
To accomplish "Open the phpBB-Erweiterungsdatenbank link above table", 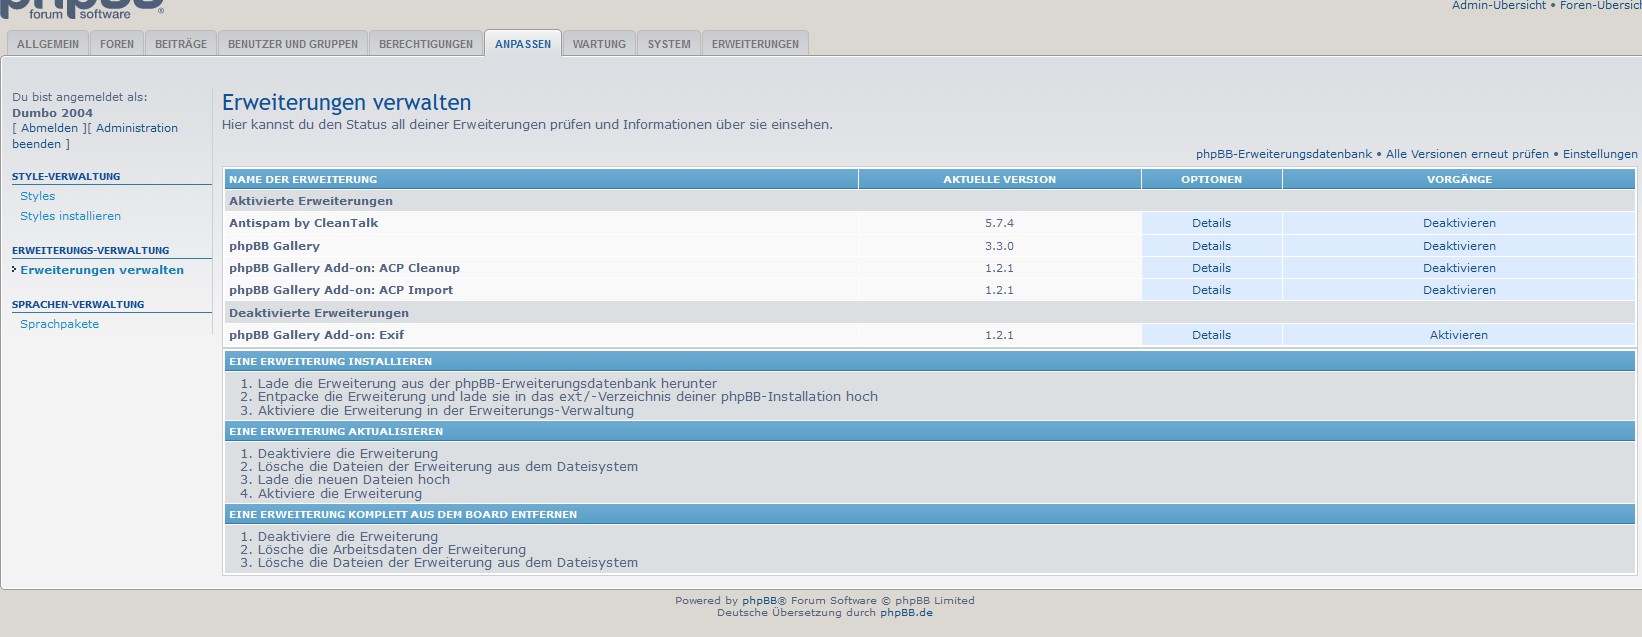I will 1284,154.
